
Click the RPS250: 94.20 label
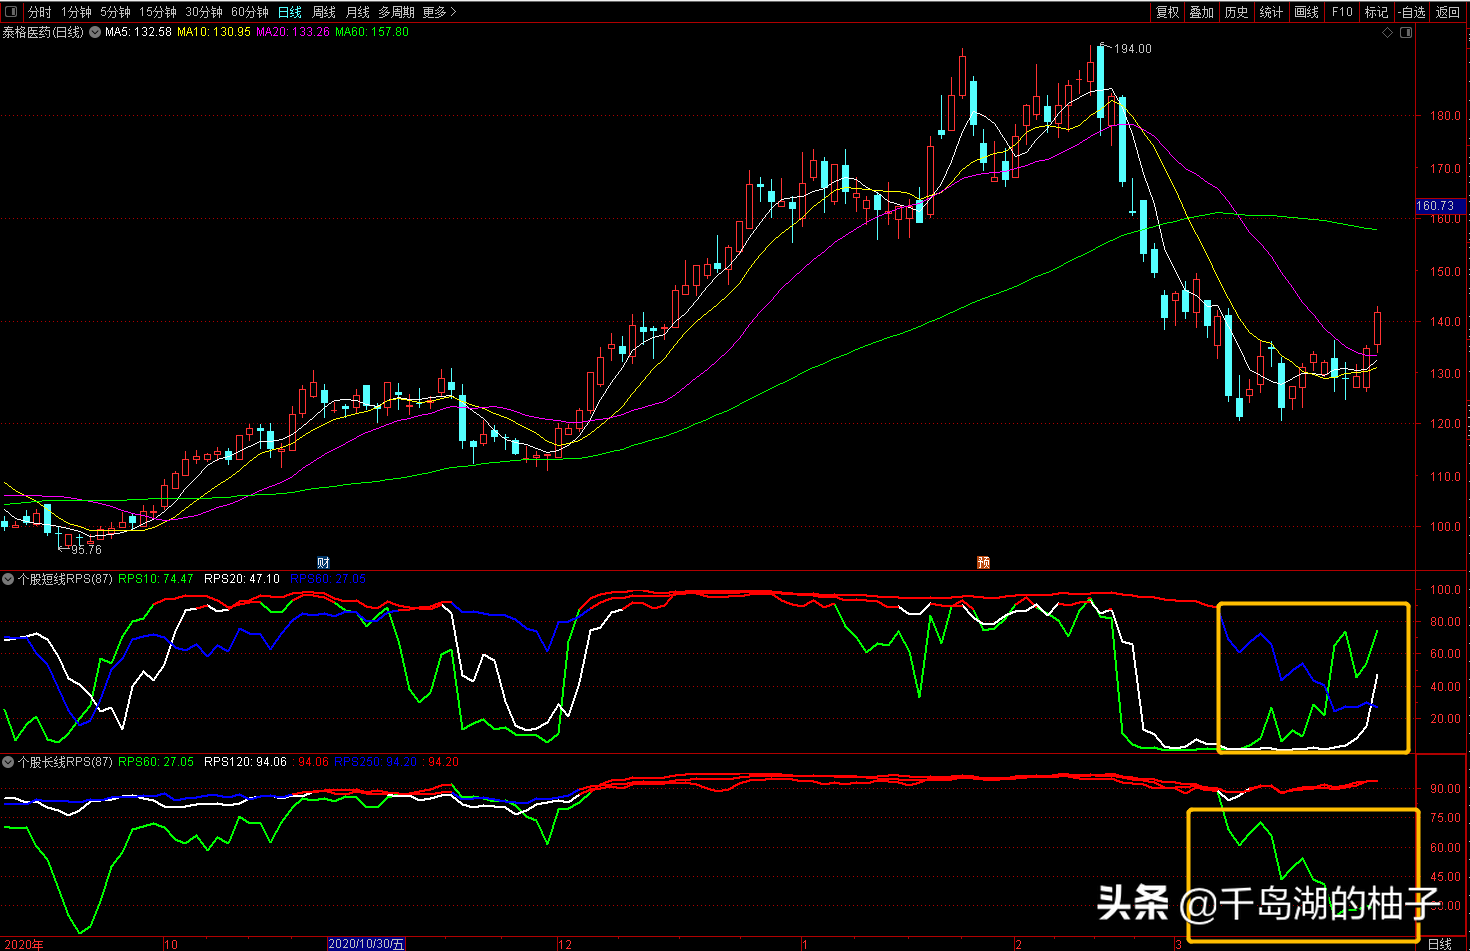(375, 762)
